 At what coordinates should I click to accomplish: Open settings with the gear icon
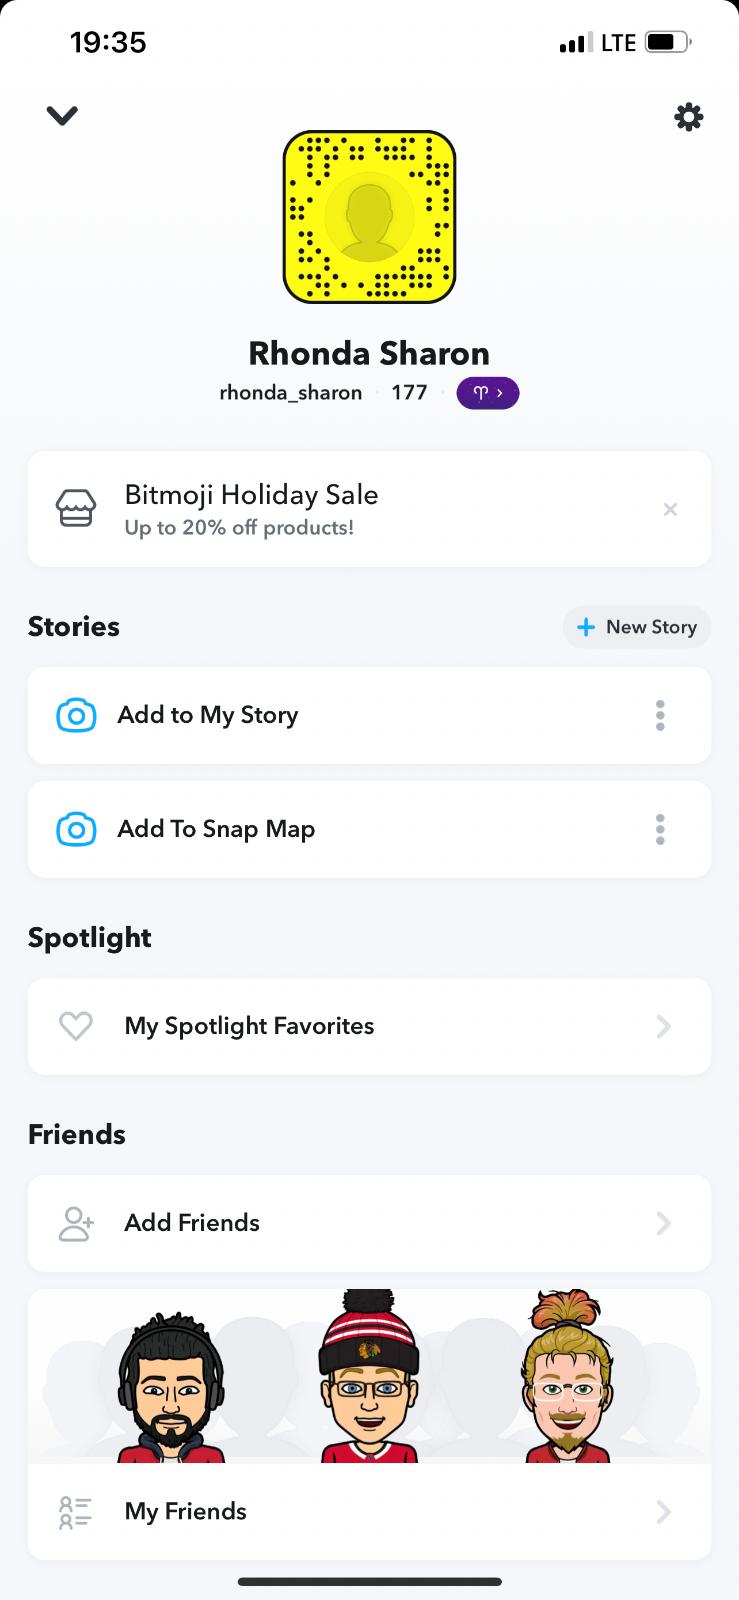coord(688,118)
